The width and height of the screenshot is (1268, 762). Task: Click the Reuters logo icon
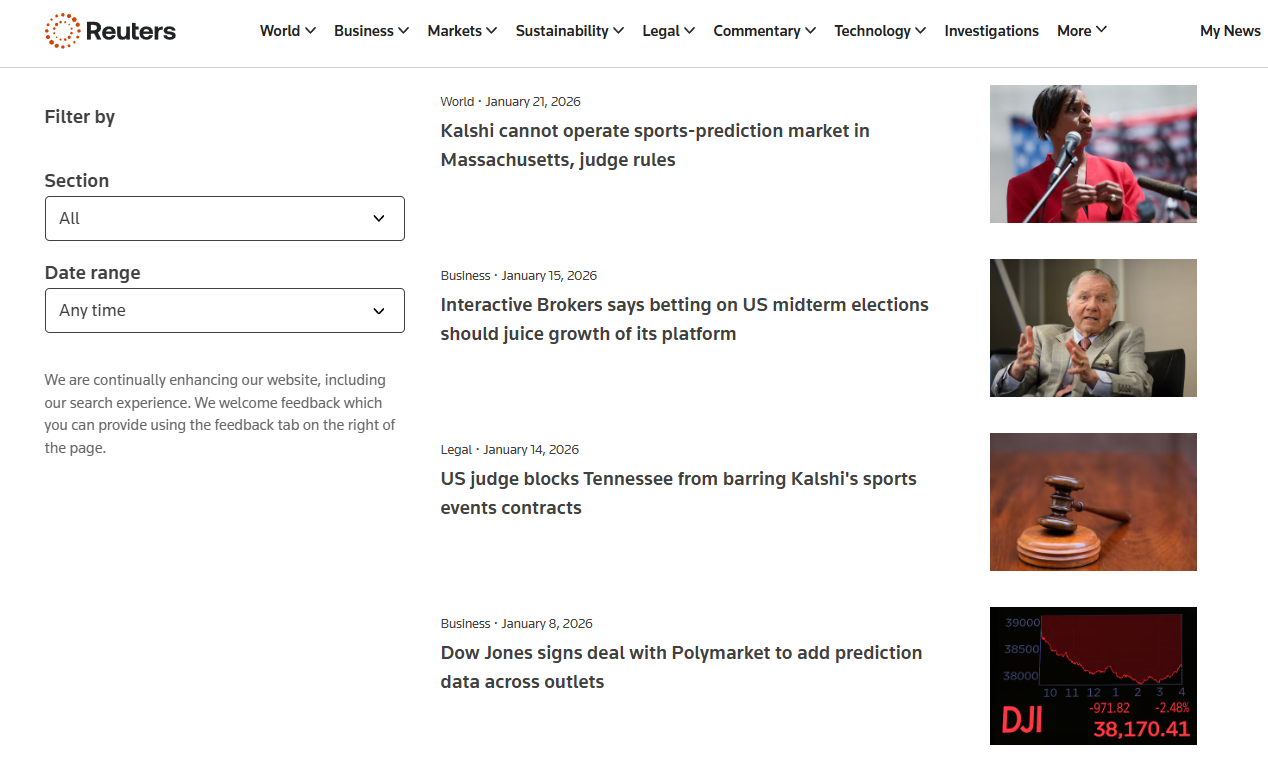coord(62,31)
